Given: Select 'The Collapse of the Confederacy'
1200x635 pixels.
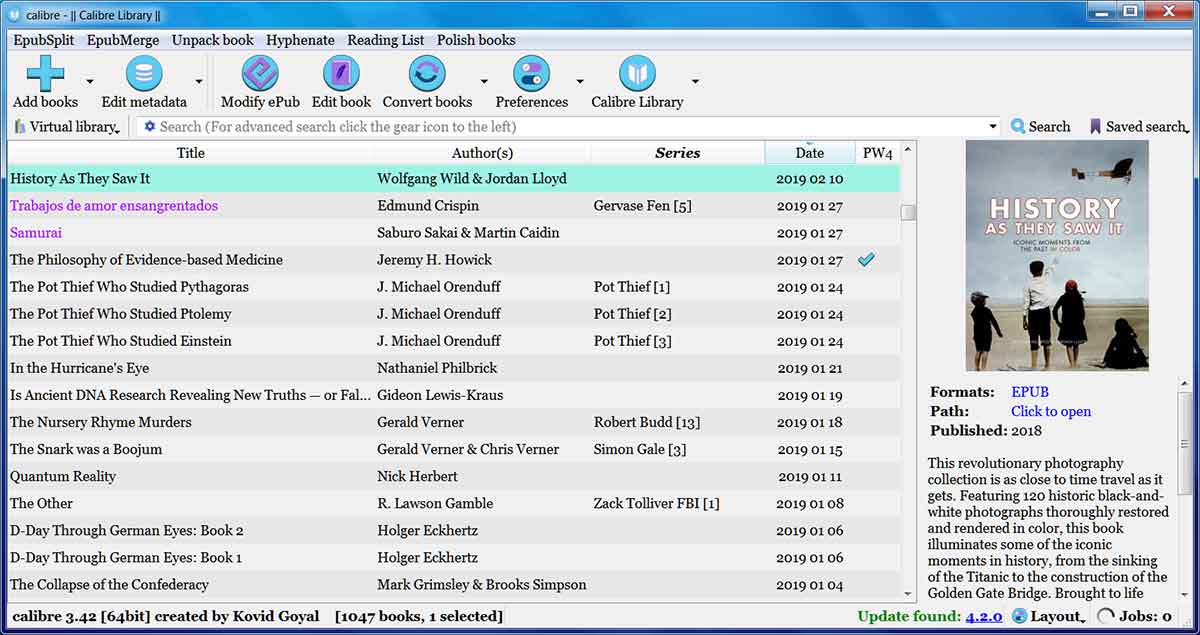Looking at the screenshot, I should click(109, 584).
